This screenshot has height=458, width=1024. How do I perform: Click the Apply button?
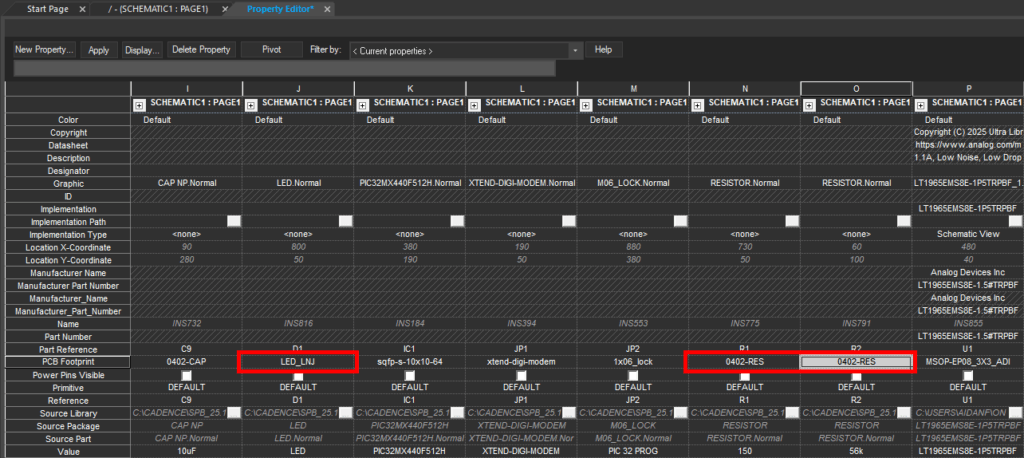[99, 50]
